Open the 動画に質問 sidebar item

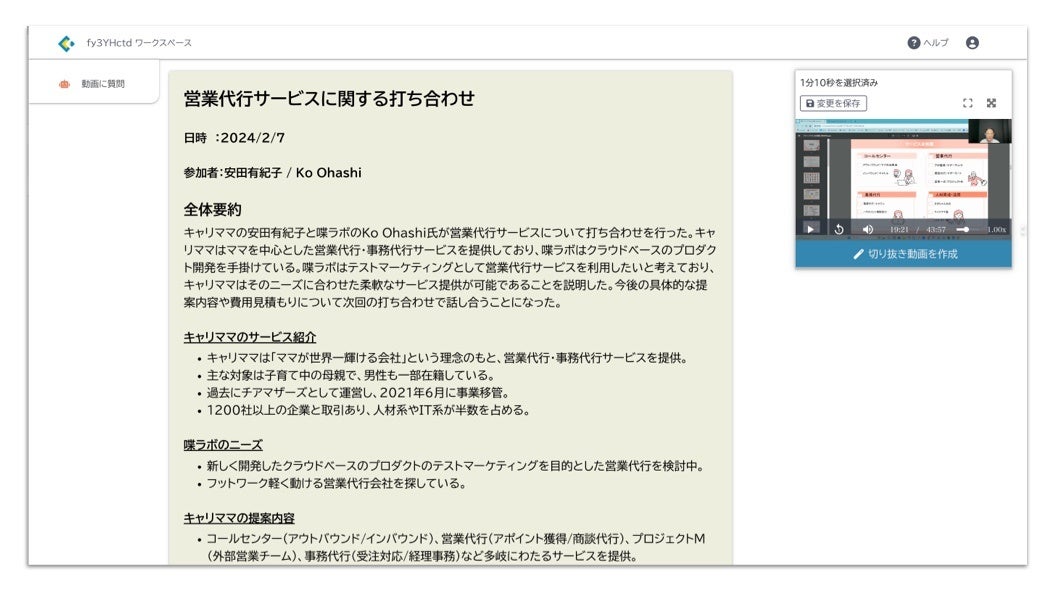point(93,84)
